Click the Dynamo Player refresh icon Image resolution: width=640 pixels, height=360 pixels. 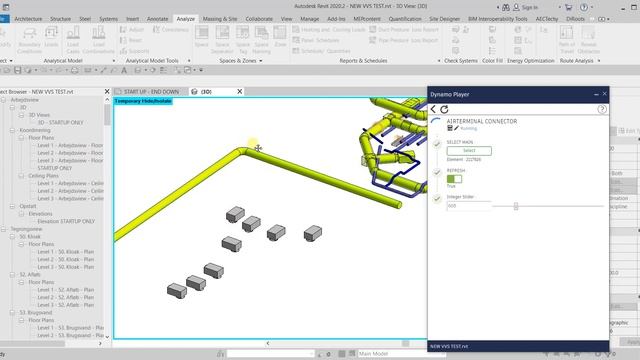click(444, 109)
